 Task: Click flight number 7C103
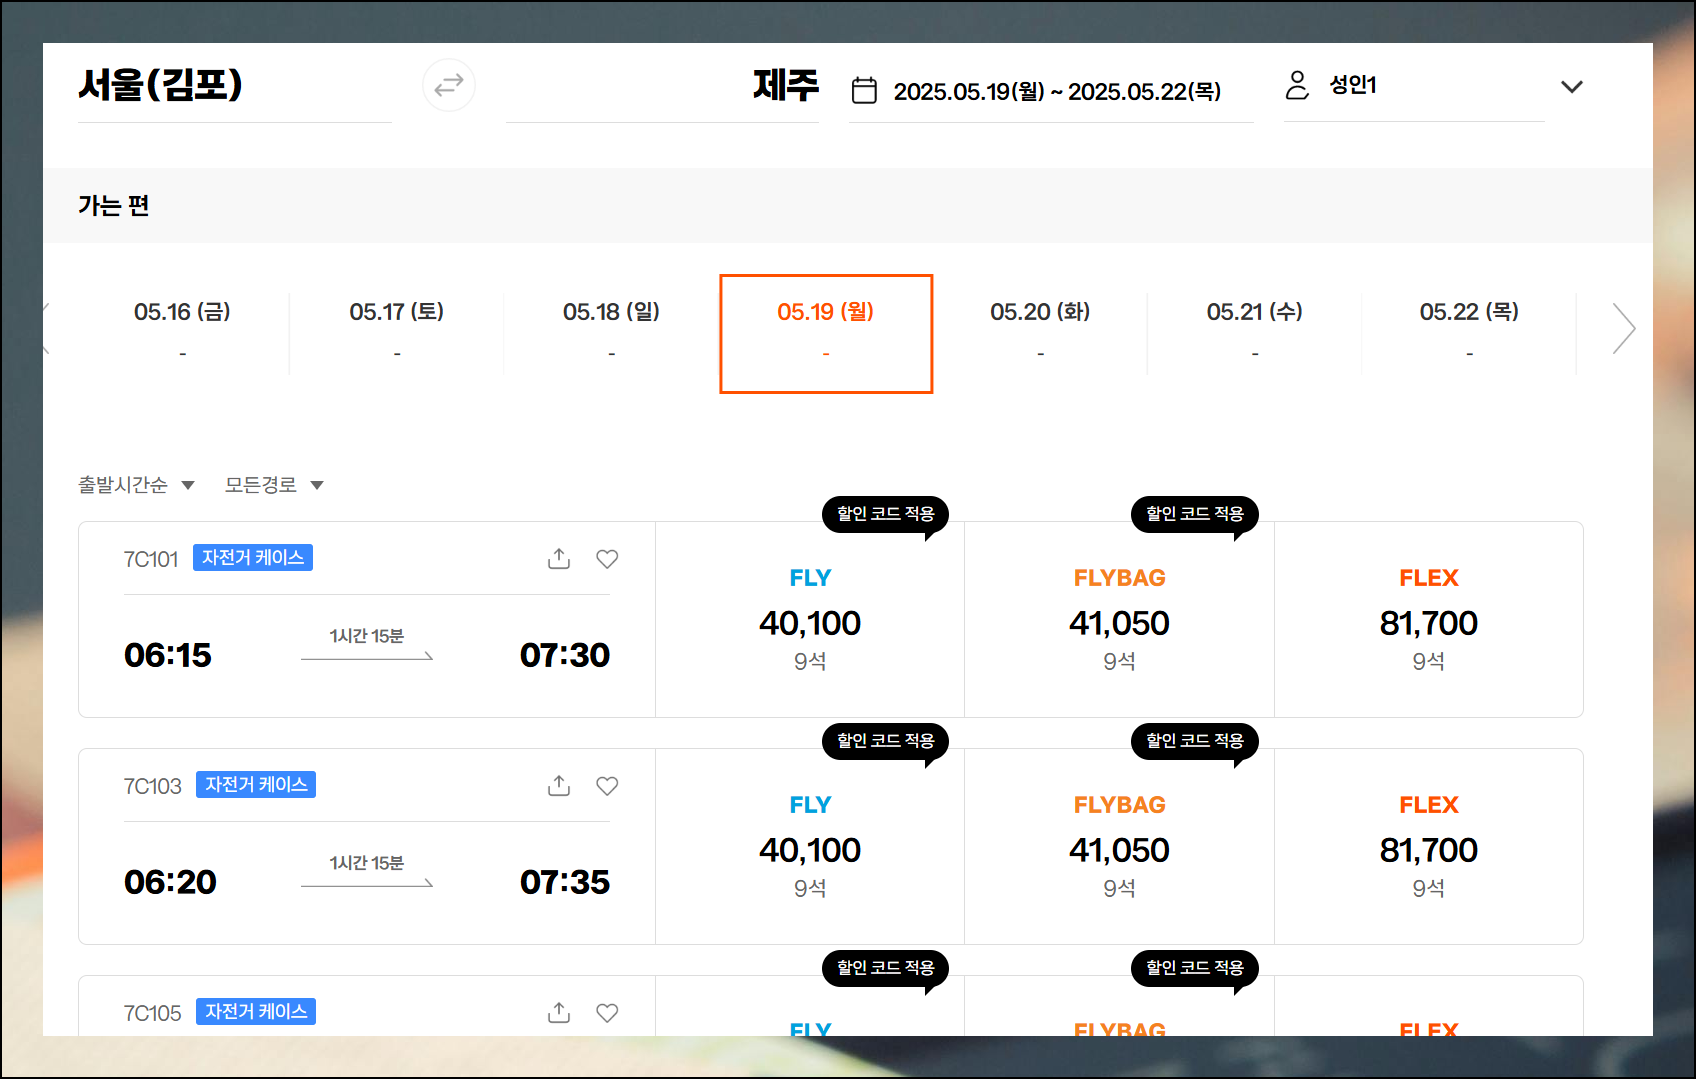152,786
